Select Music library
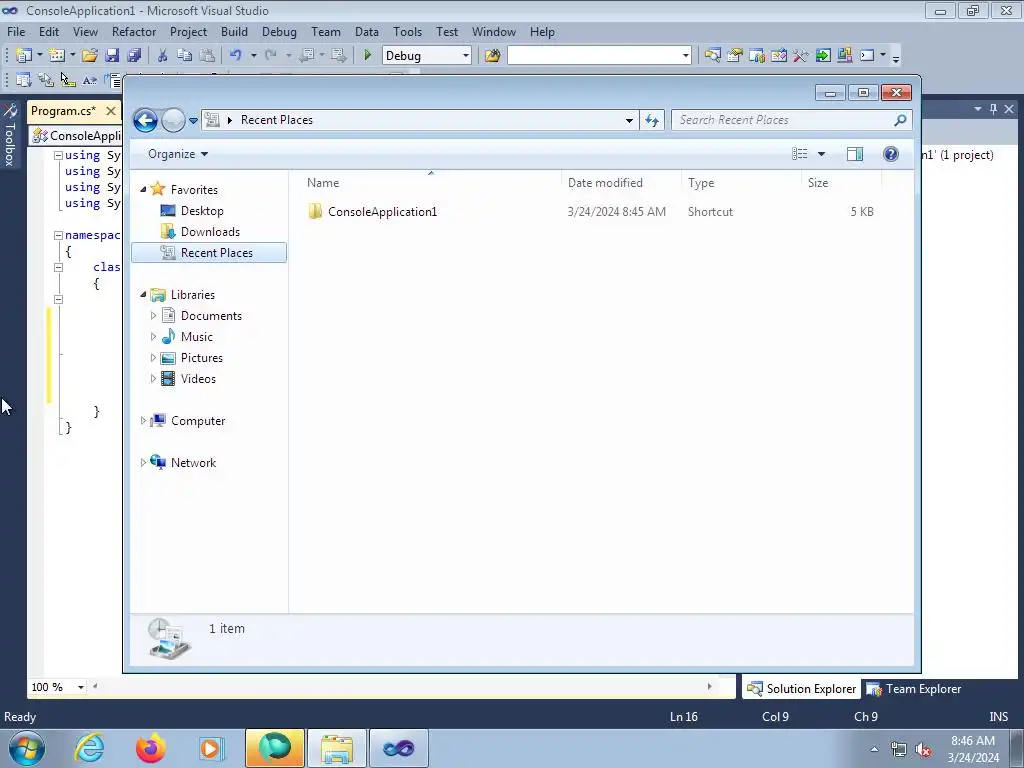The width and height of the screenshot is (1024, 768). 197,337
